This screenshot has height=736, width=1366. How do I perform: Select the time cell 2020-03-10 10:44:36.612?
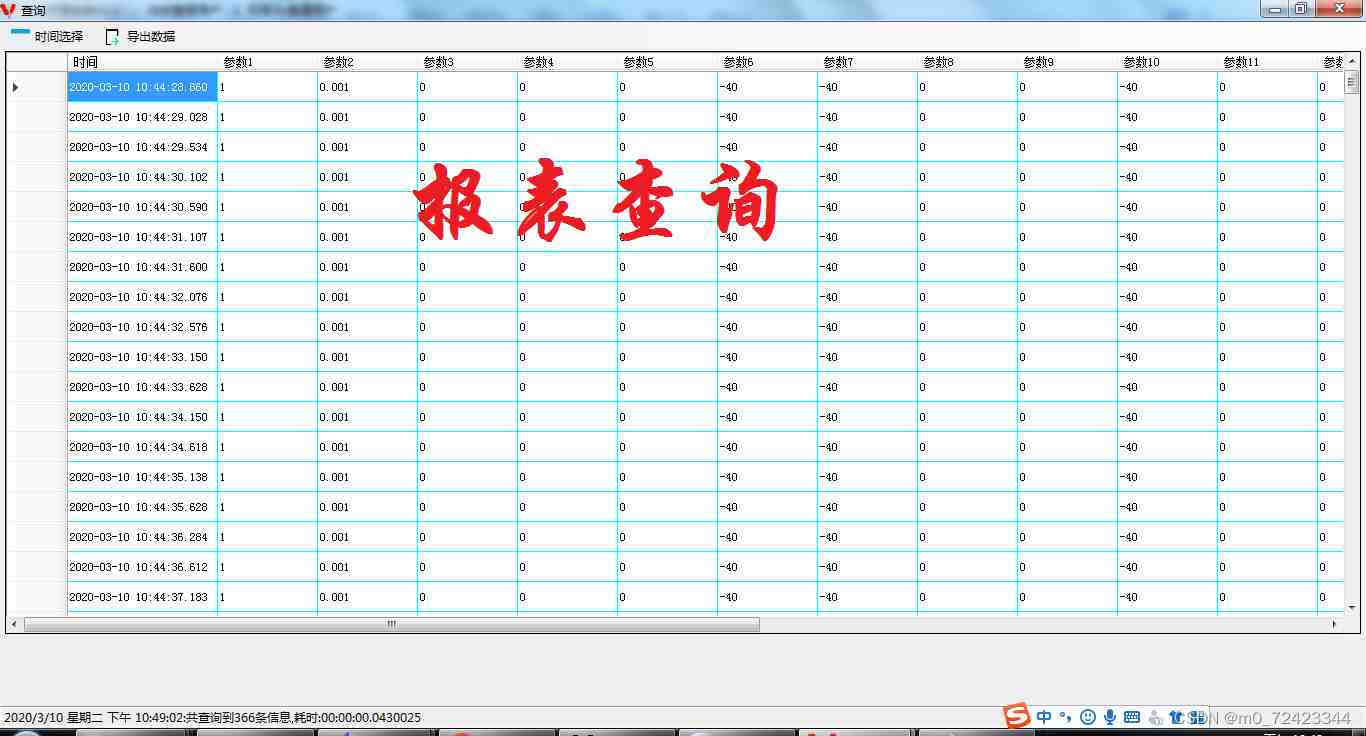[142, 567]
